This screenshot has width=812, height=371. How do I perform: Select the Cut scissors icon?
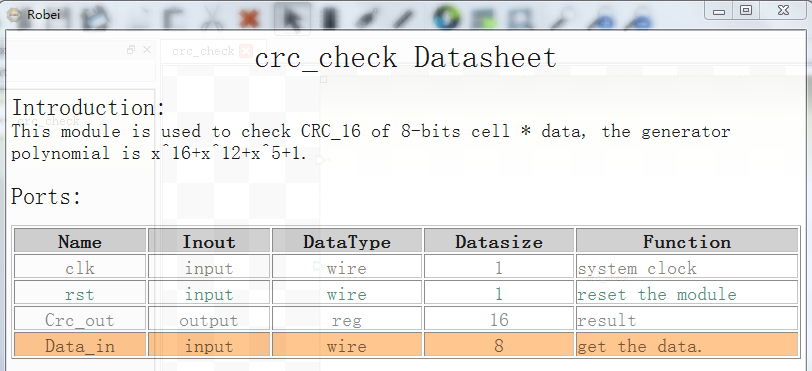coord(211,20)
